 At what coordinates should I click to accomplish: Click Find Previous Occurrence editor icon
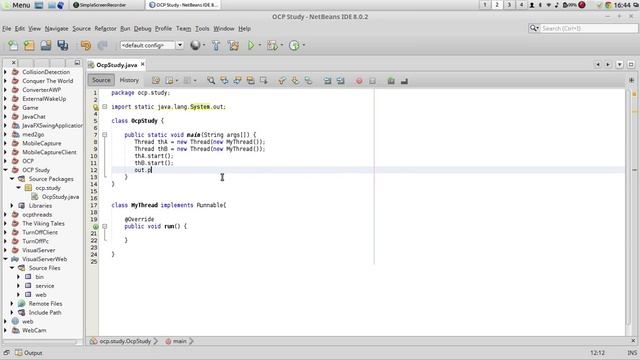coord(224,80)
